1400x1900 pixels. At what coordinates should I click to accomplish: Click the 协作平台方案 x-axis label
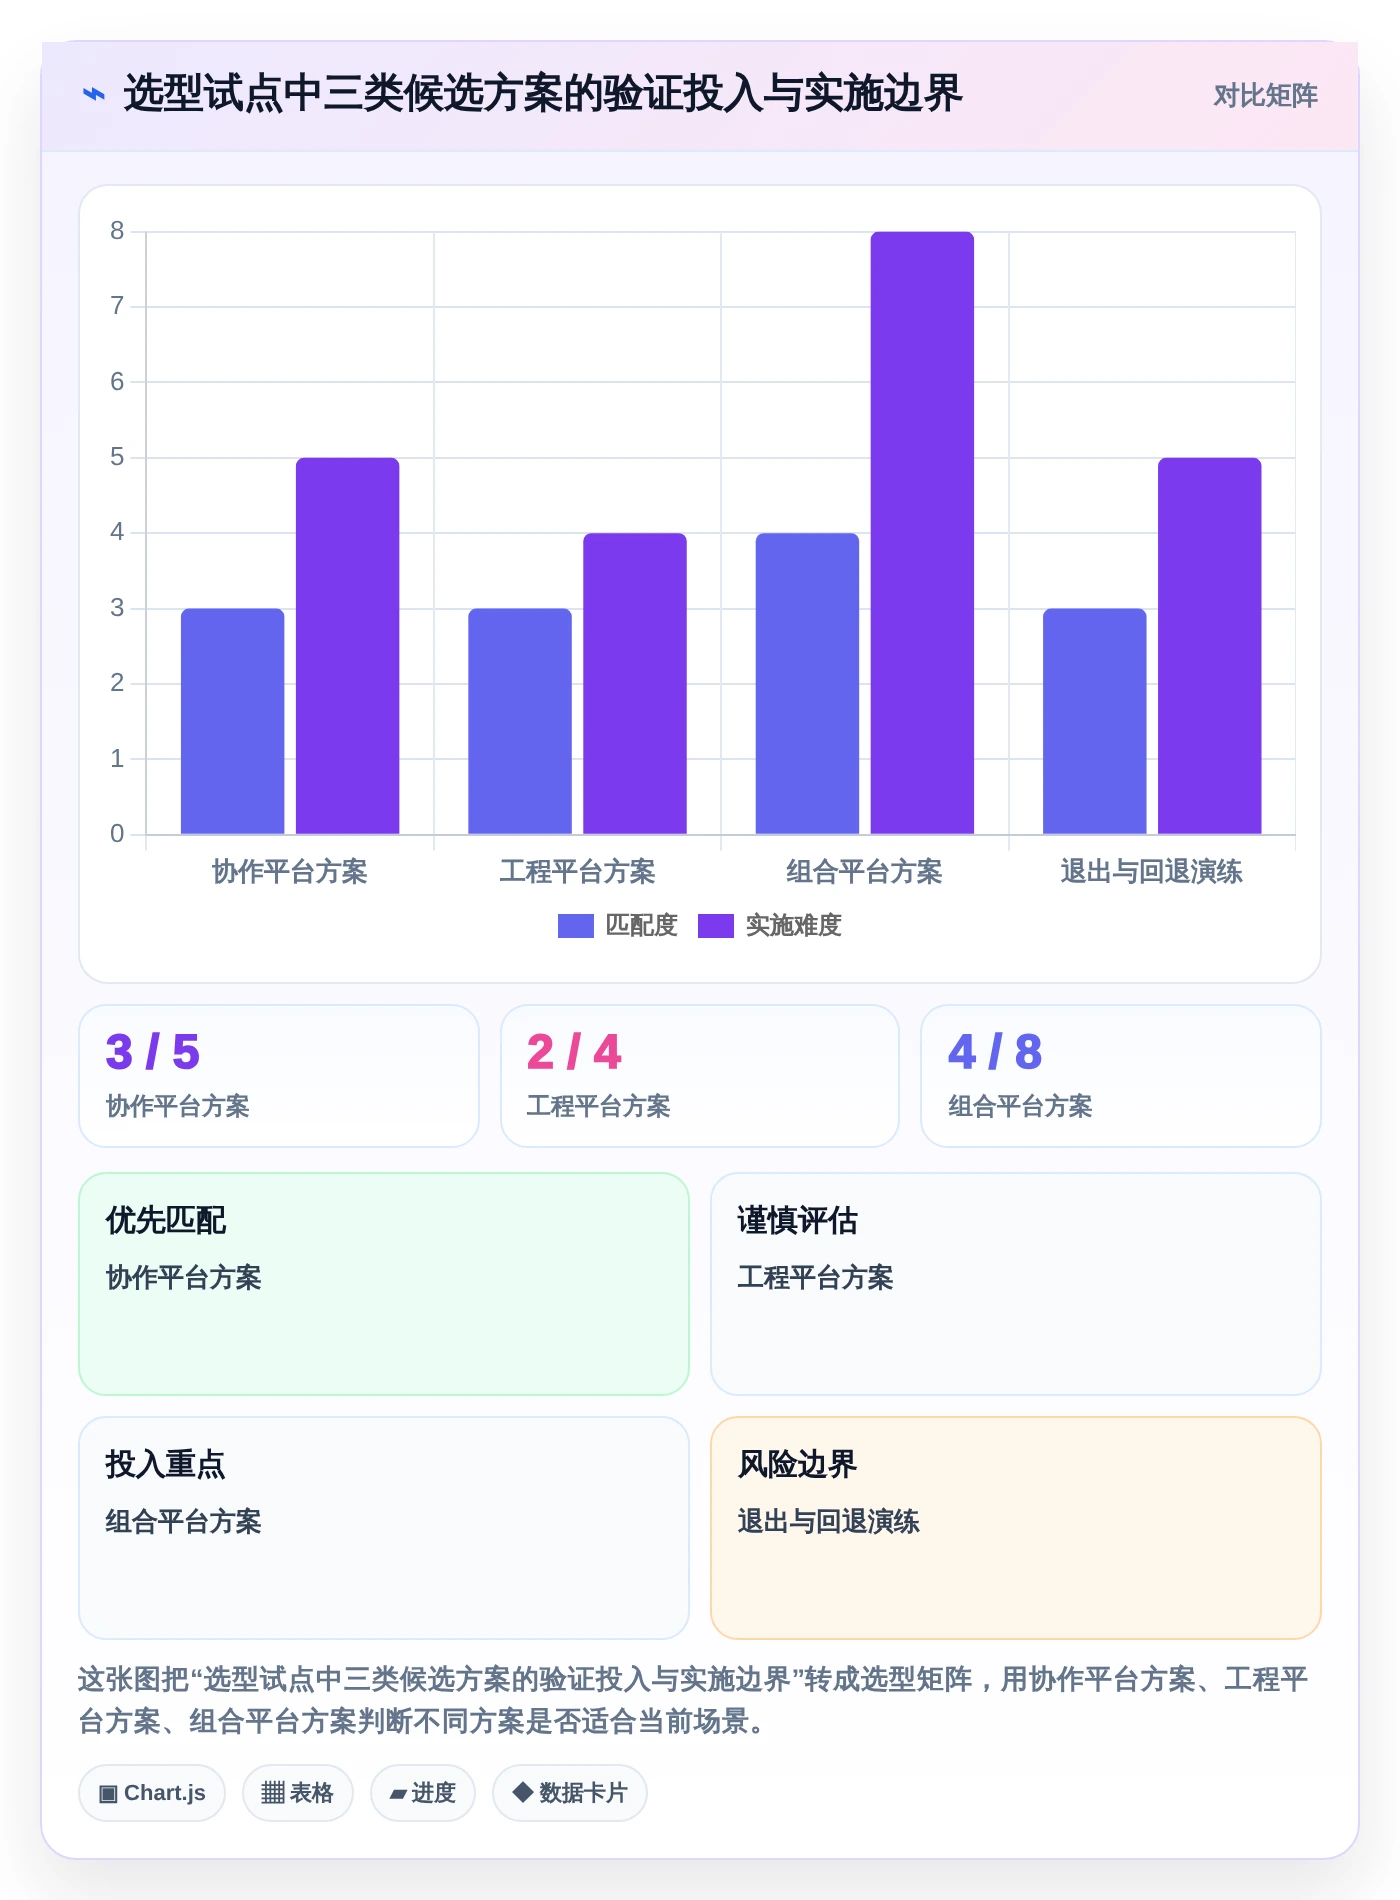tap(290, 872)
